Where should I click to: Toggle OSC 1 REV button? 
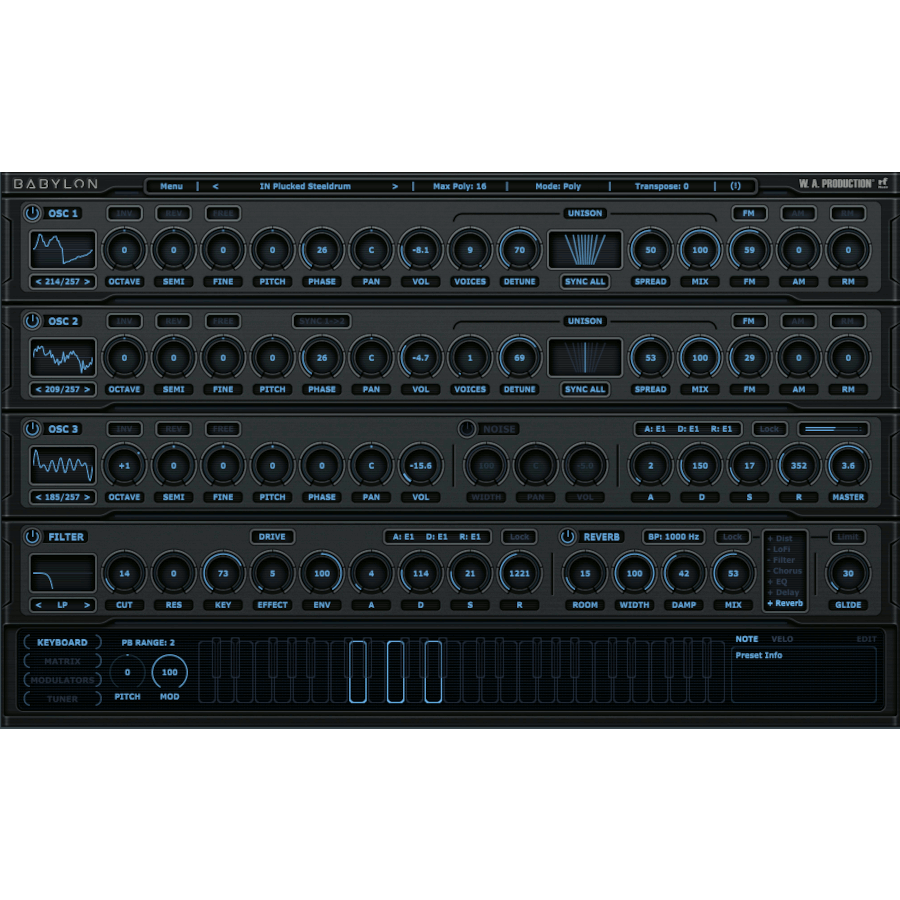point(173,214)
